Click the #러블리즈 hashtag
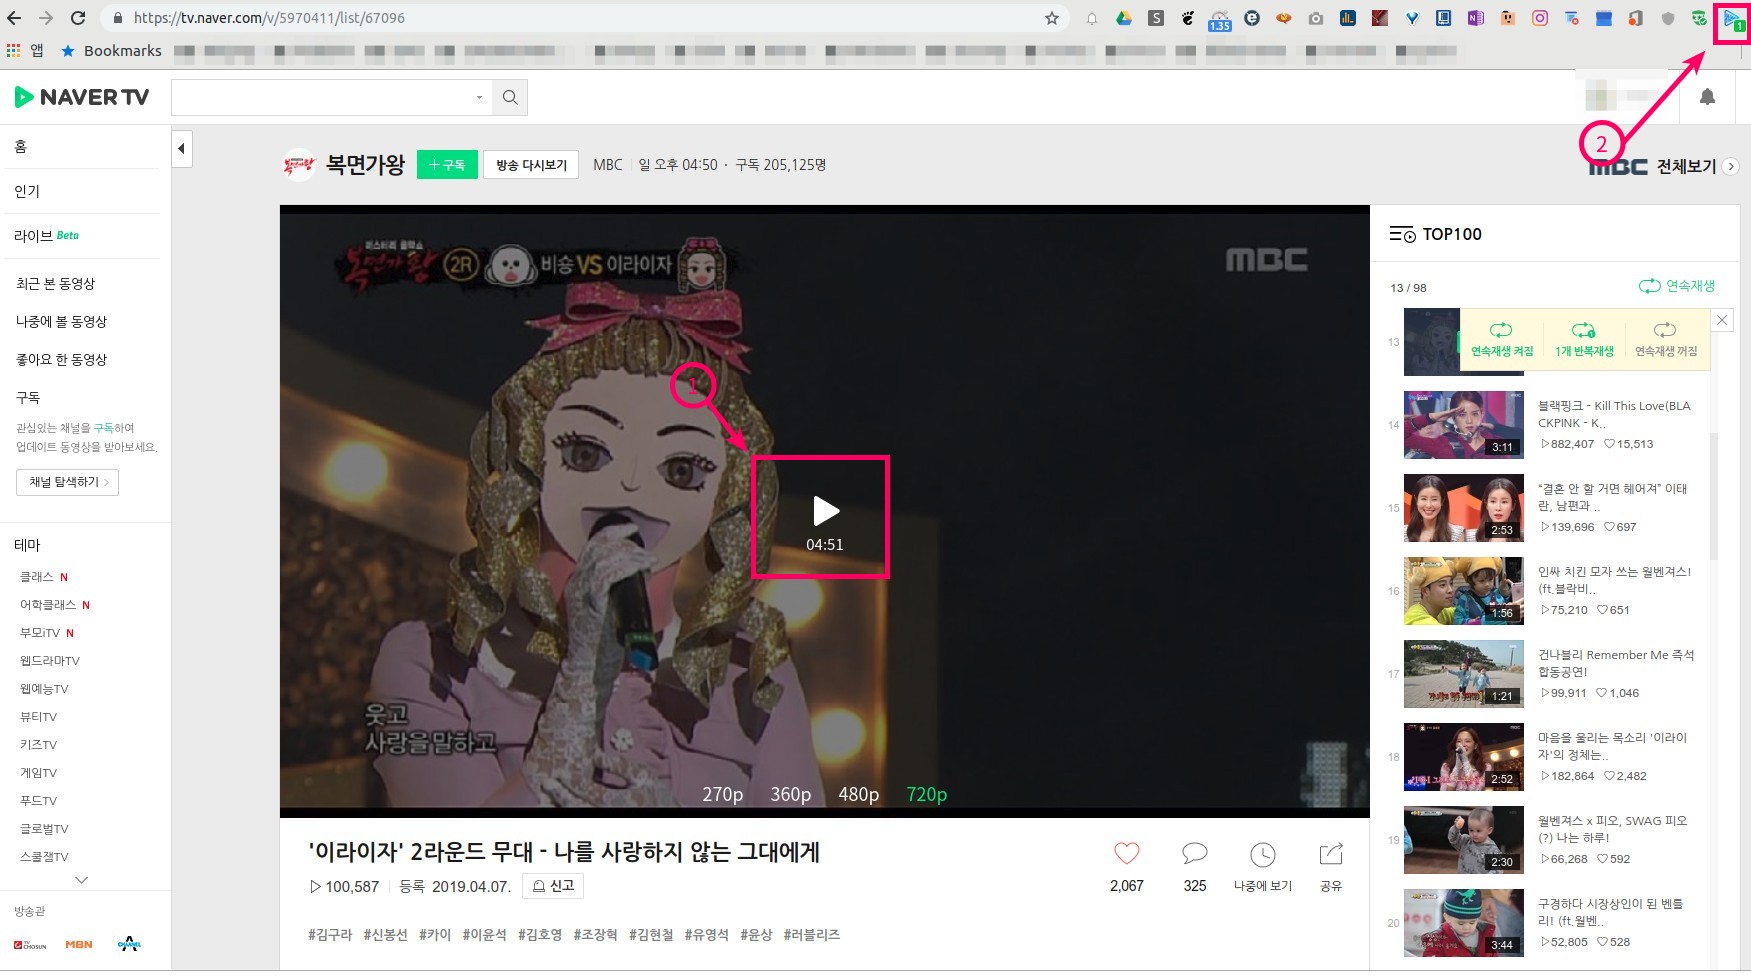The height and width of the screenshot is (977, 1751). click(x=812, y=935)
